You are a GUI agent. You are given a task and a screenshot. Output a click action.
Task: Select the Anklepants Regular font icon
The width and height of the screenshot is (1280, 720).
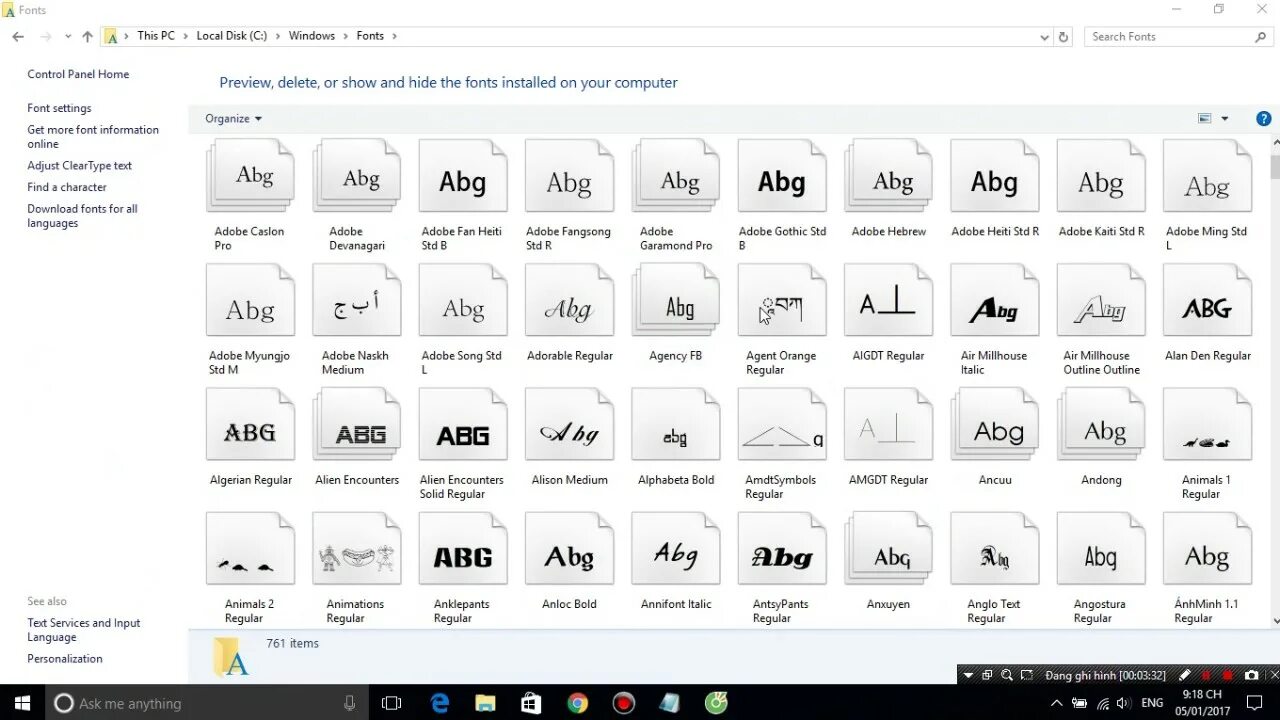tap(462, 548)
